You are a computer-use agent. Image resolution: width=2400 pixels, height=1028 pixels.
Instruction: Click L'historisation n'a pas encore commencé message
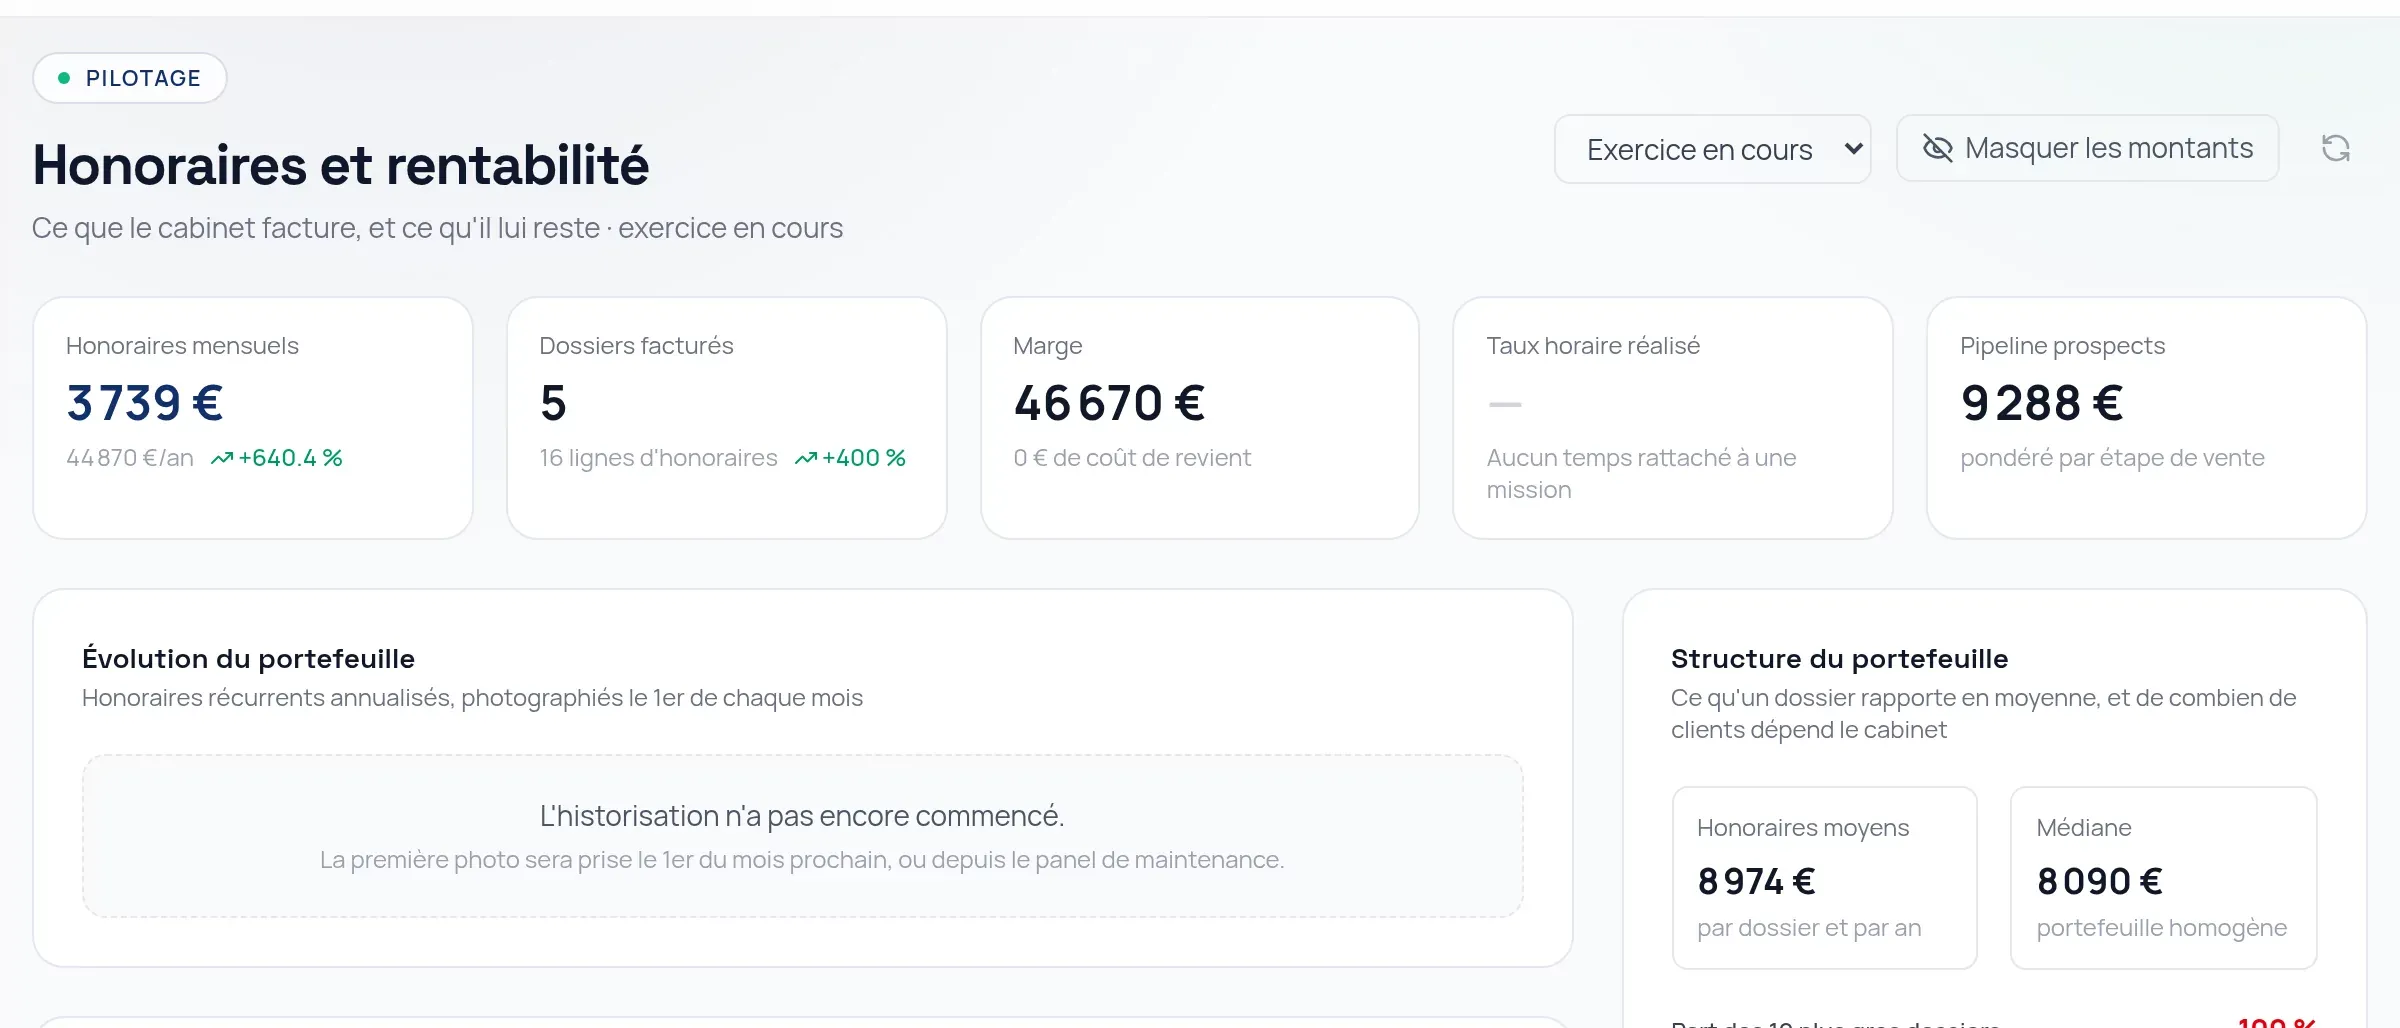tap(802, 816)
